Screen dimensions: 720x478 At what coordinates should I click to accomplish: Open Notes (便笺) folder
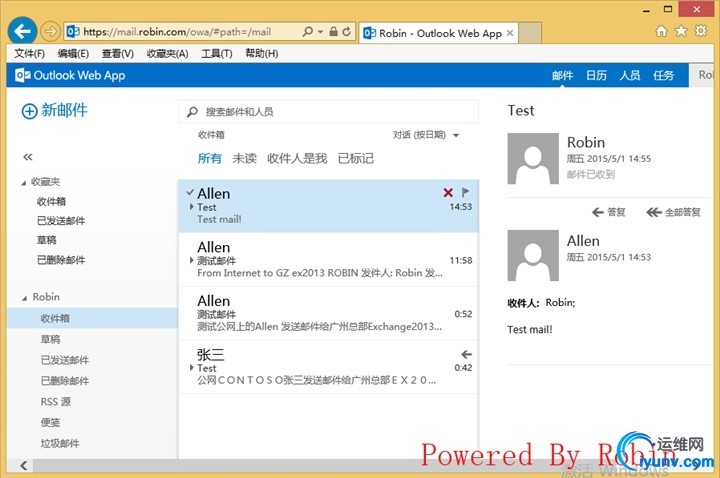pyautogui.click(x=51, y=422)
